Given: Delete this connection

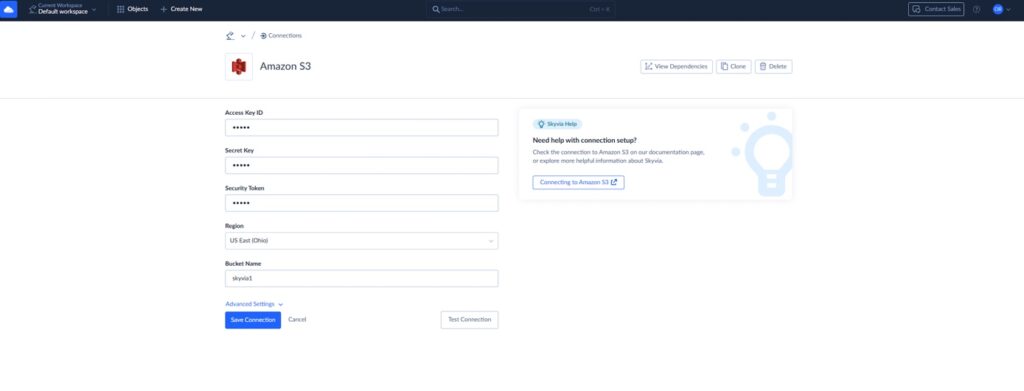Looking at the screenshot, I should tap(774, 67).
